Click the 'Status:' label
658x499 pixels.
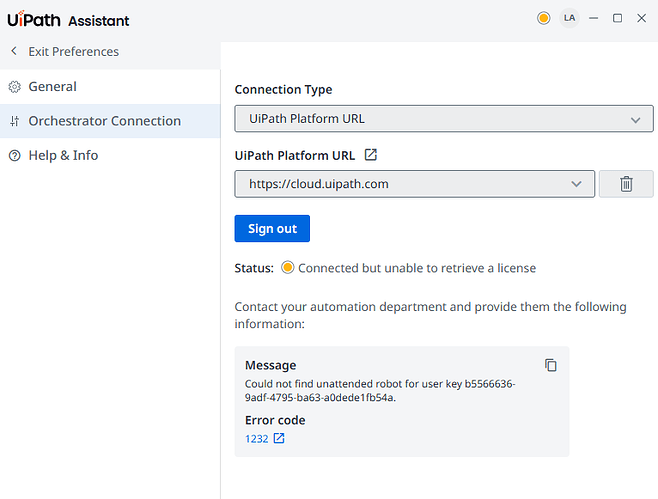tap(254, 268)
